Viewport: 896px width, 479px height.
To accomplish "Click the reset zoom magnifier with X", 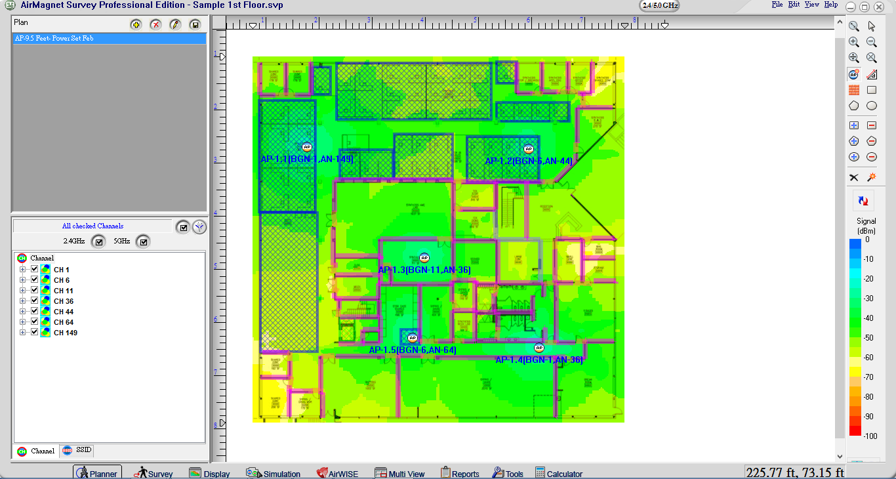I will 871,57.
